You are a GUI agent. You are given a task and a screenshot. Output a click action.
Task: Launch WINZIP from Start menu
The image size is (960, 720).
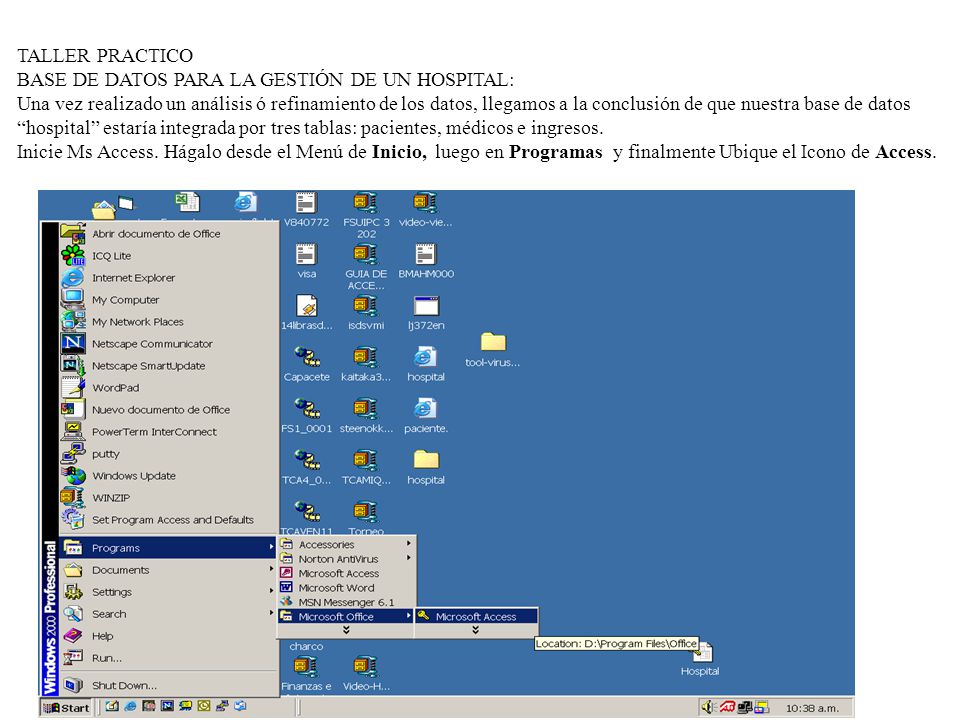pos(169,498)
